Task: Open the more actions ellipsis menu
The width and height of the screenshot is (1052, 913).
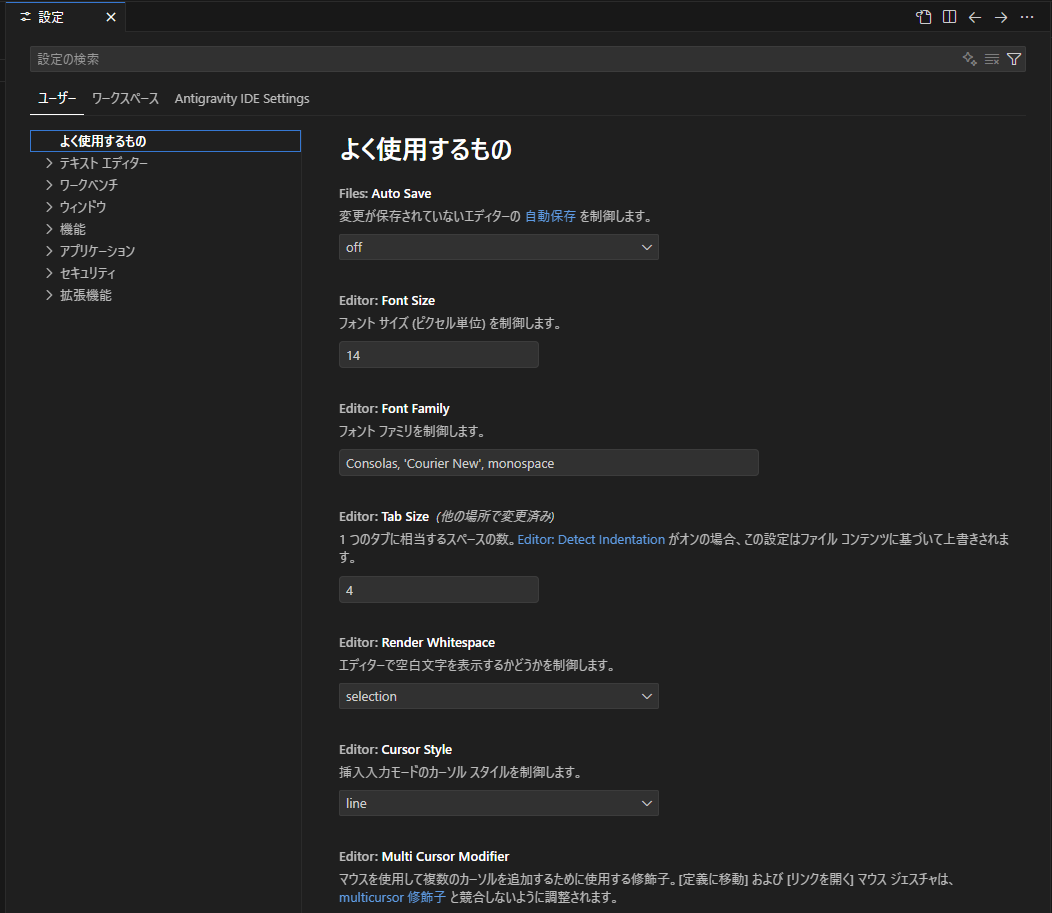Action: tap(1027, 17)
